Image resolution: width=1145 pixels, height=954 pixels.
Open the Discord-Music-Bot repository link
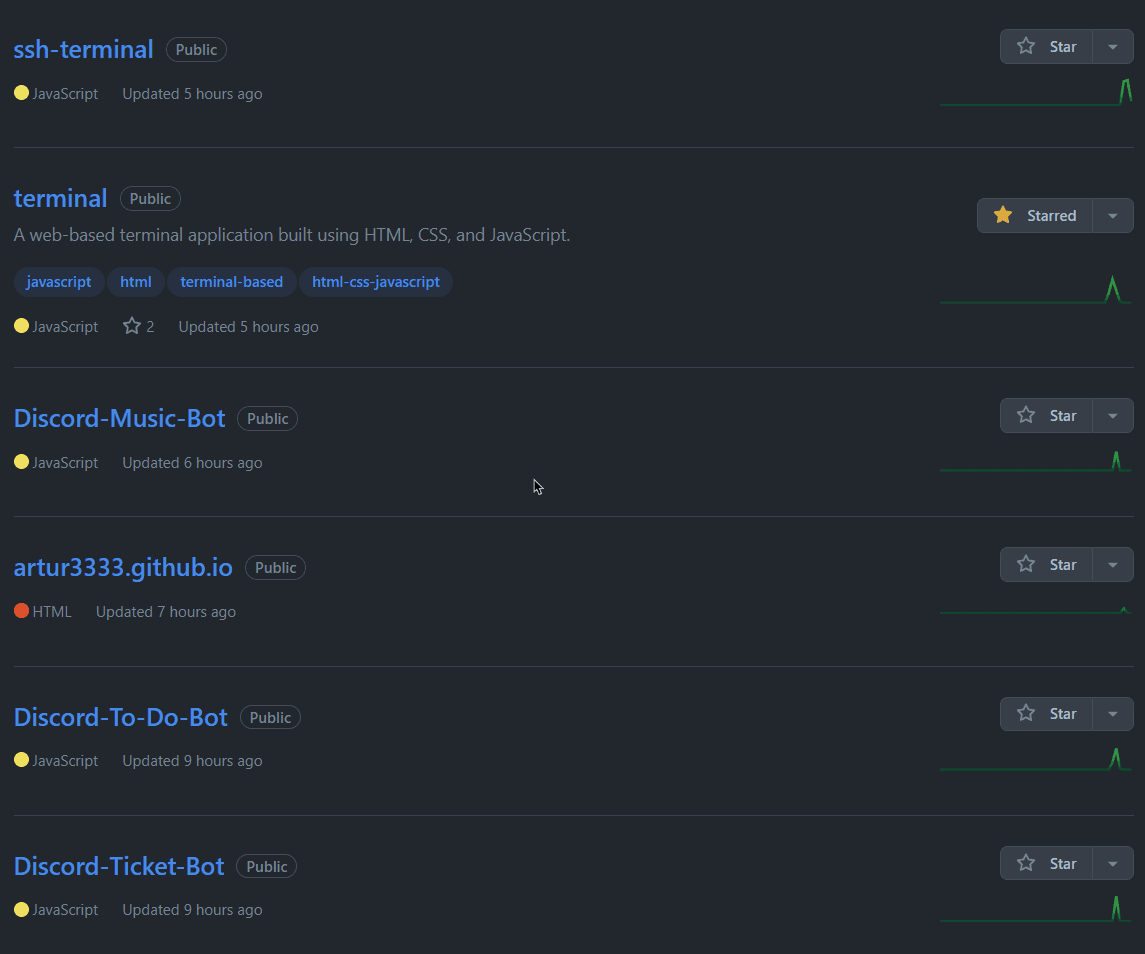(120, 418)
